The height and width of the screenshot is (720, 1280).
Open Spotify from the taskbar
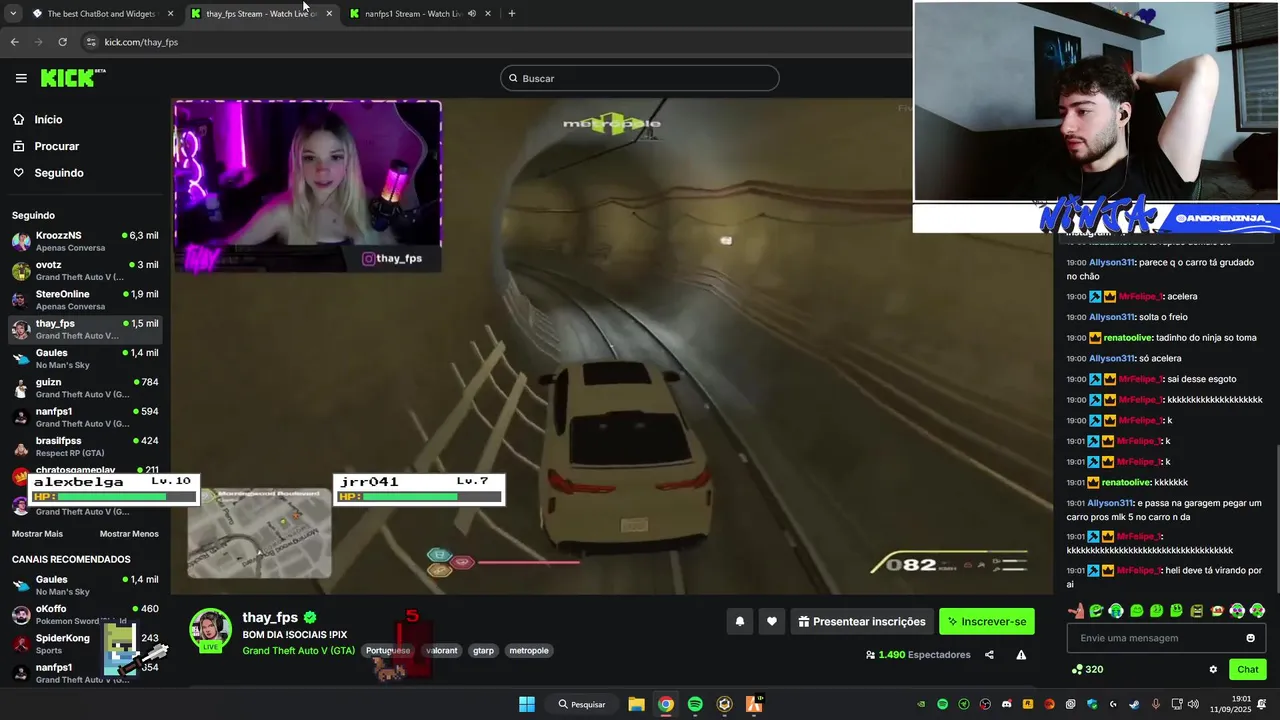click(695, 704)
